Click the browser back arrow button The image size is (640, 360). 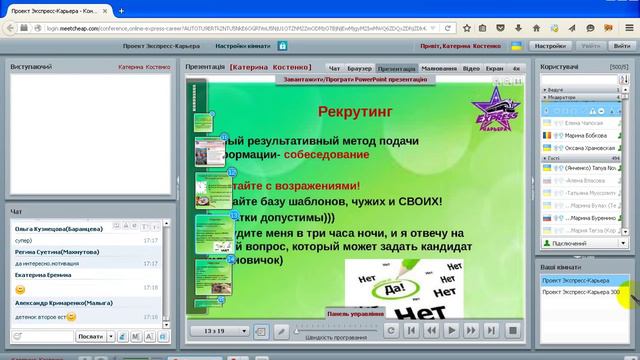click(10, 28)
